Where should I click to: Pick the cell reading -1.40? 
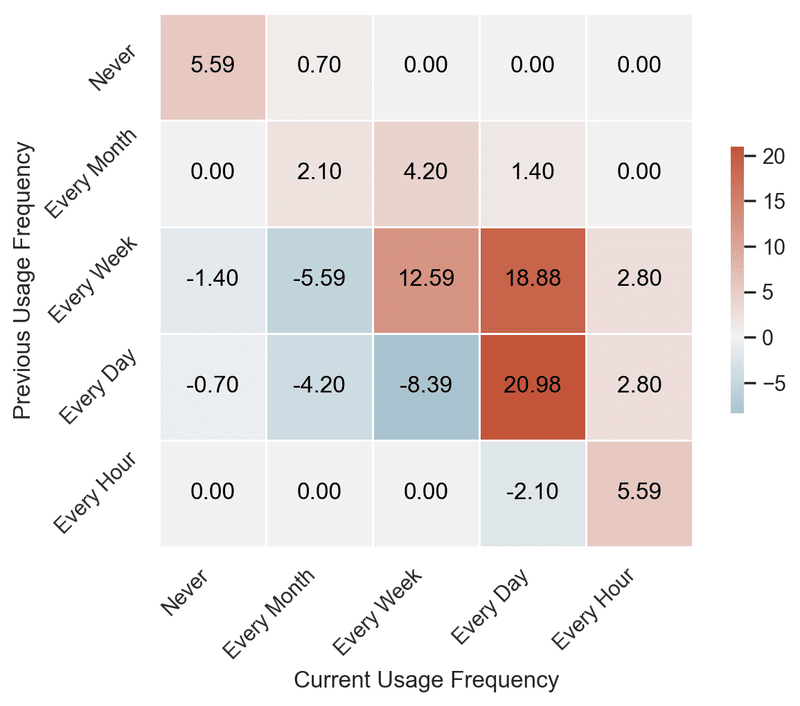click(213, 279)
